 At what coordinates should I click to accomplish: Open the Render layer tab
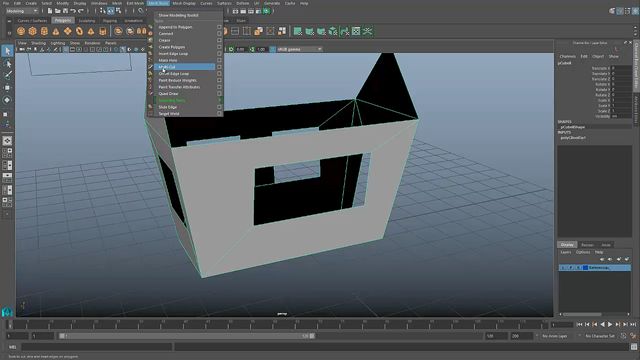tap(587, 245)
